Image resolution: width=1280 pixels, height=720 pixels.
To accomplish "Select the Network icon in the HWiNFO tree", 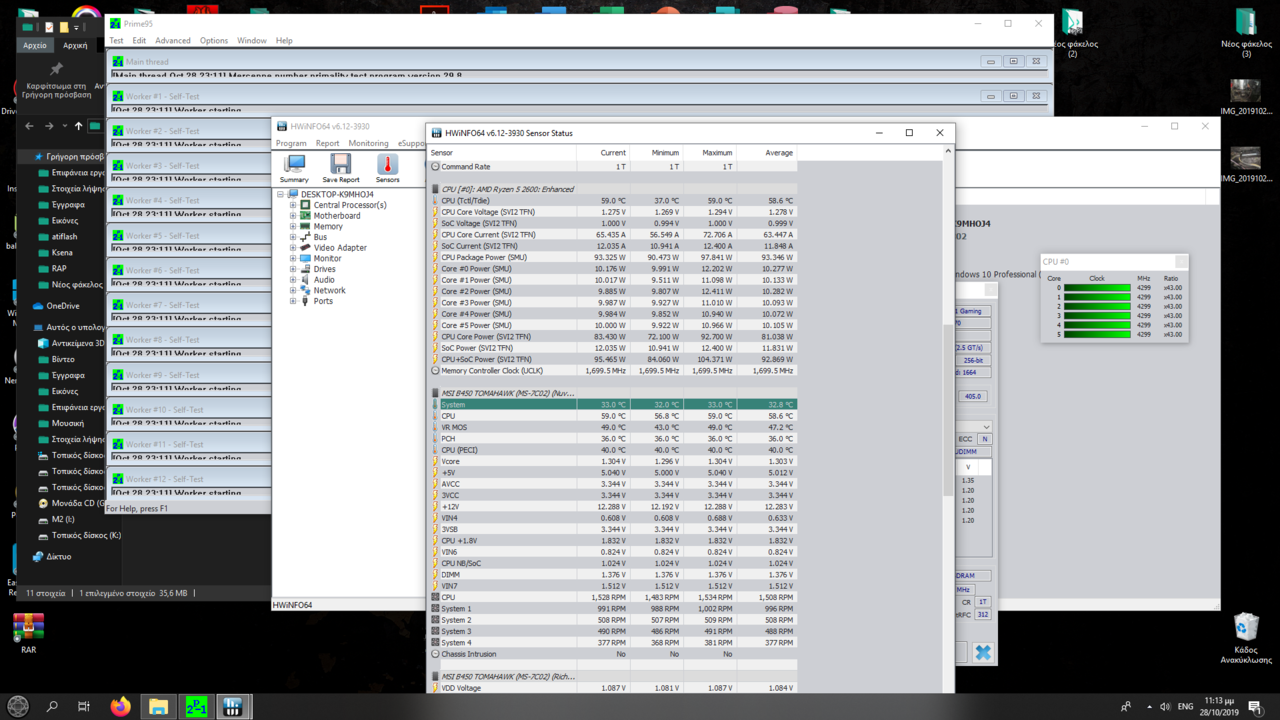I will tap(305, 290).
